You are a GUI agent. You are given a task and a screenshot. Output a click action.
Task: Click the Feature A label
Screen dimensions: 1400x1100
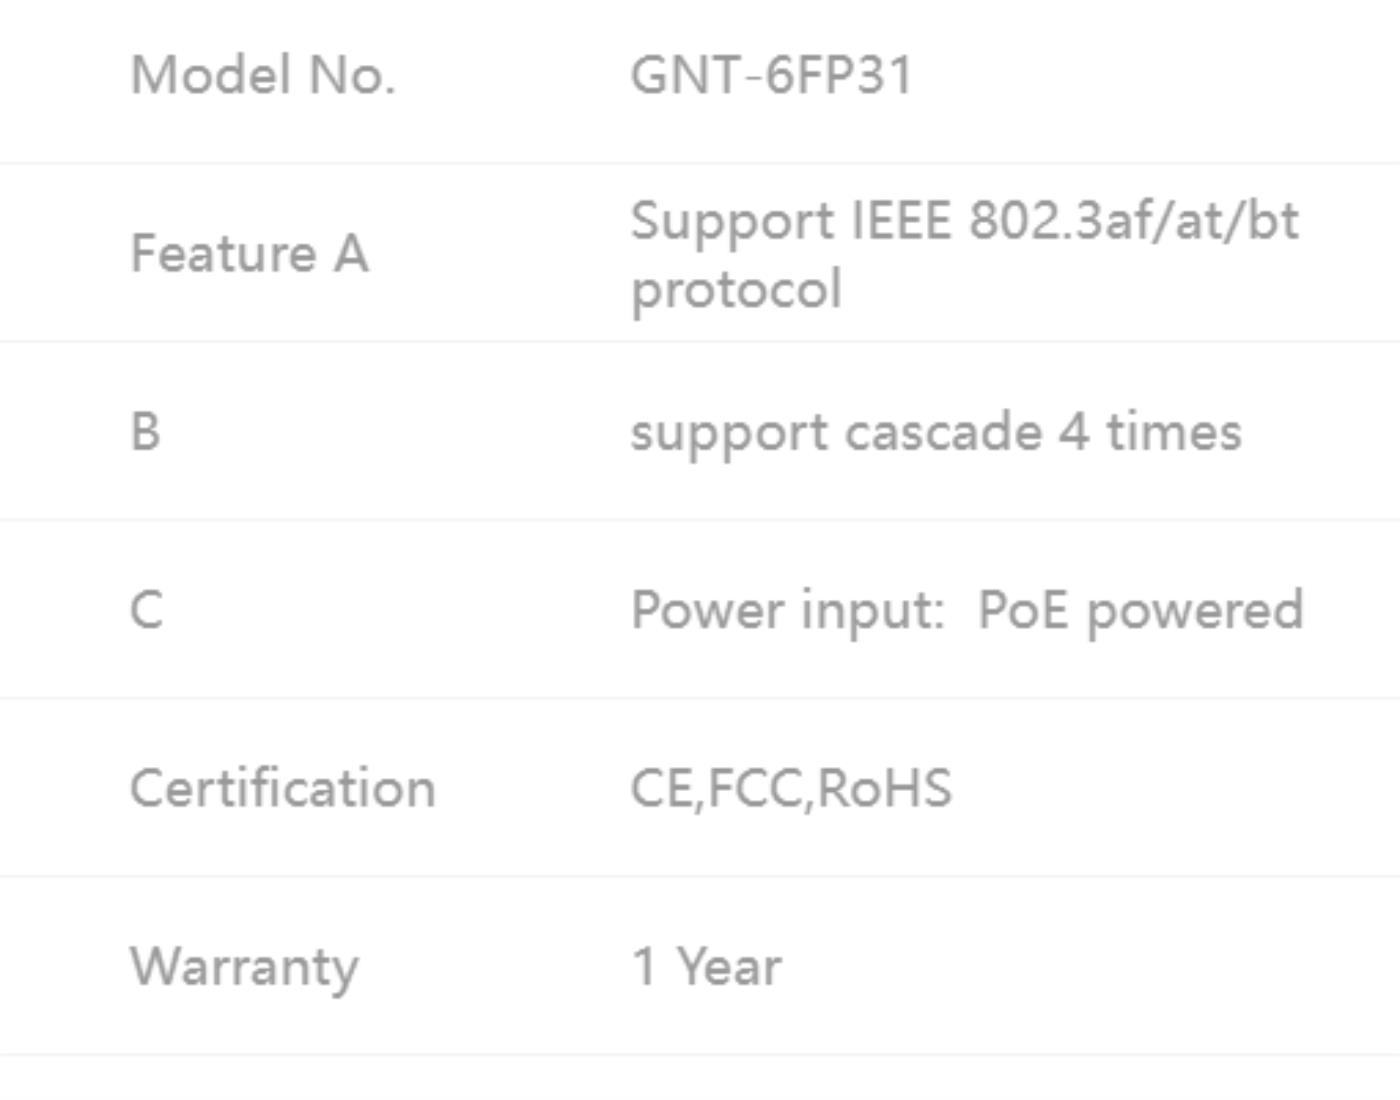(x=250, y=253)
